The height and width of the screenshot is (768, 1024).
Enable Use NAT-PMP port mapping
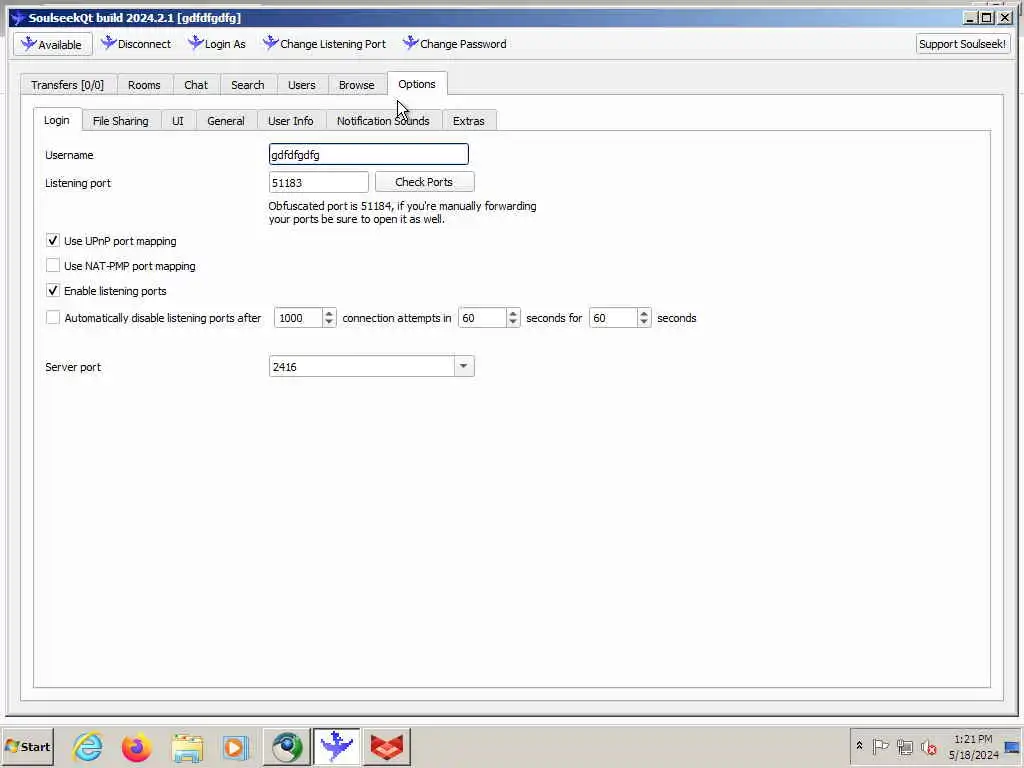(53, 265)
